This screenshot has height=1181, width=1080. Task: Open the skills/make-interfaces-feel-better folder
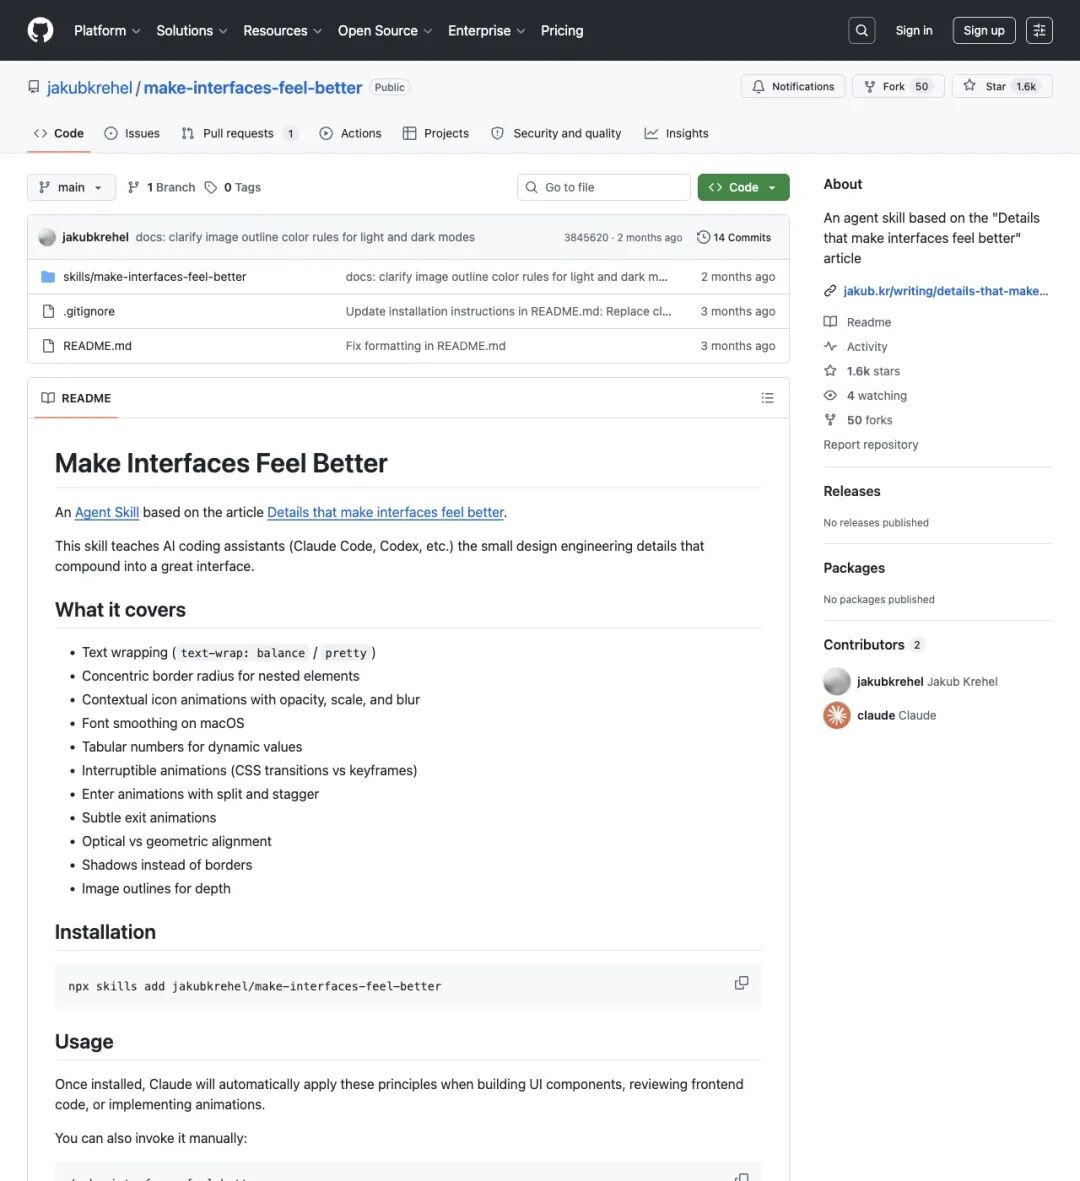pos(154,276)
